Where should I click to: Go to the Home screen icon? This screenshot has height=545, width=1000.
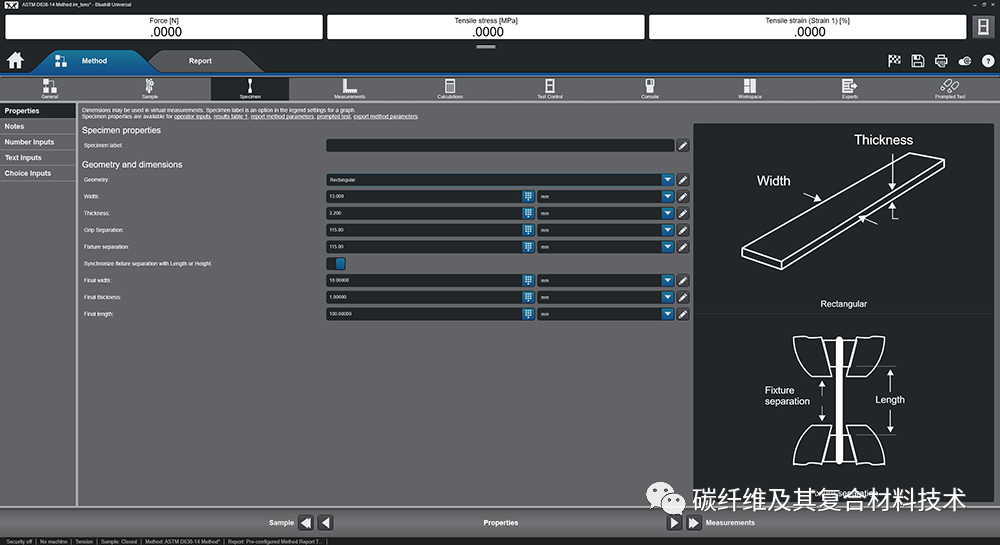(15, 61)
